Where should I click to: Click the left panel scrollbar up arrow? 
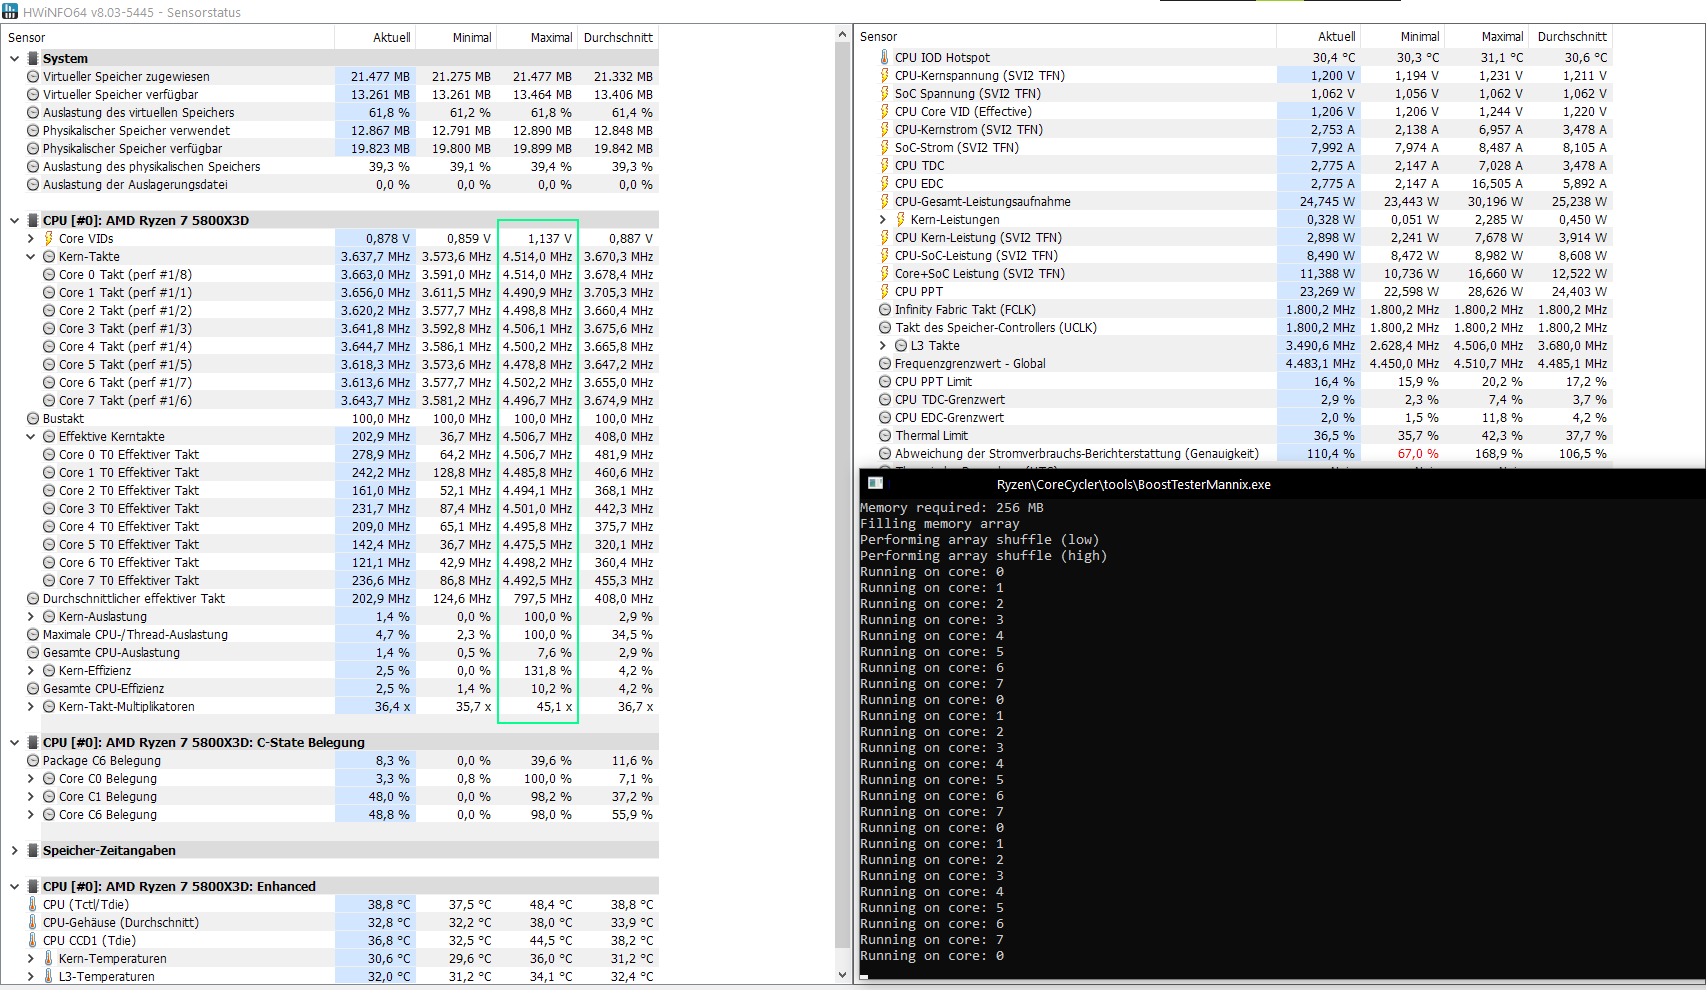click(842, 35)
